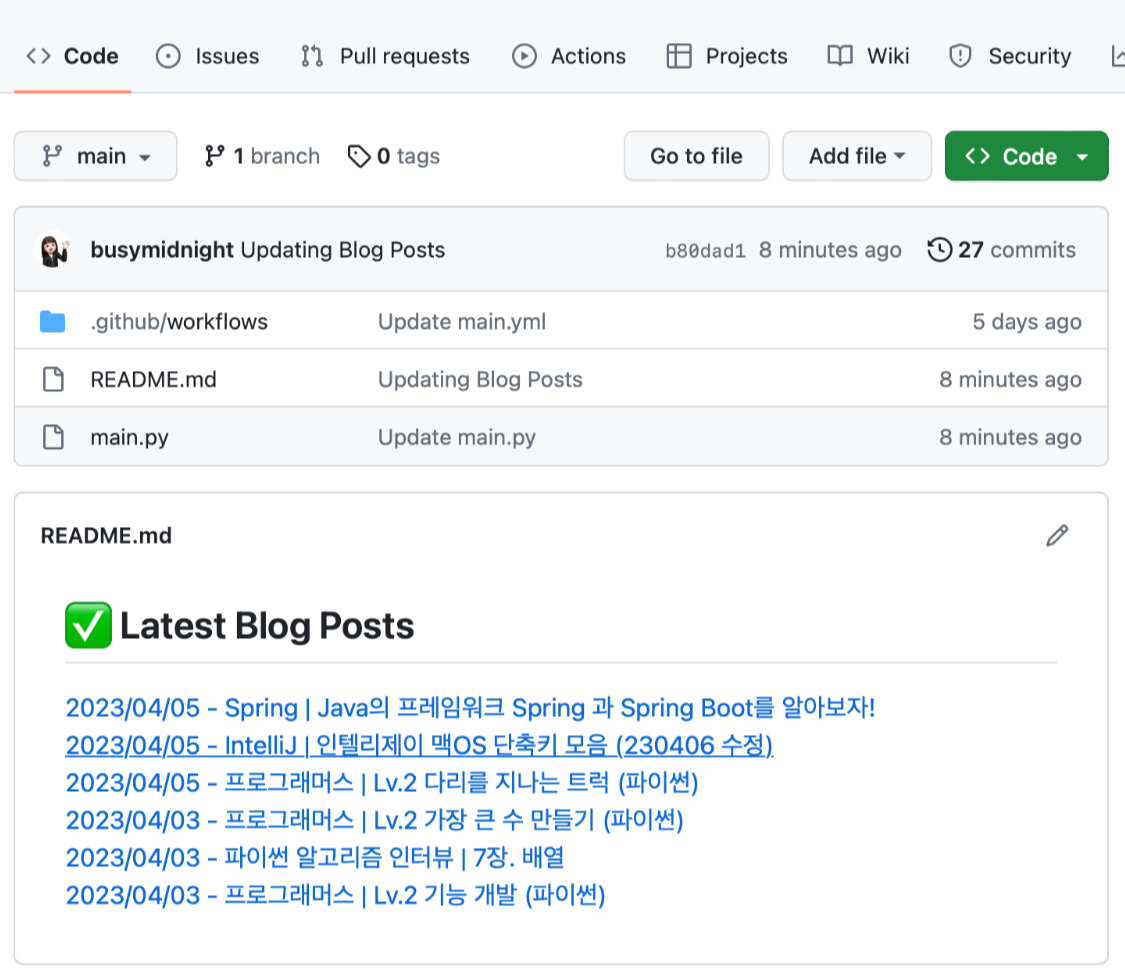Click the commits history clock icon
Screen dimensions: 1125x973
point(939,250)
